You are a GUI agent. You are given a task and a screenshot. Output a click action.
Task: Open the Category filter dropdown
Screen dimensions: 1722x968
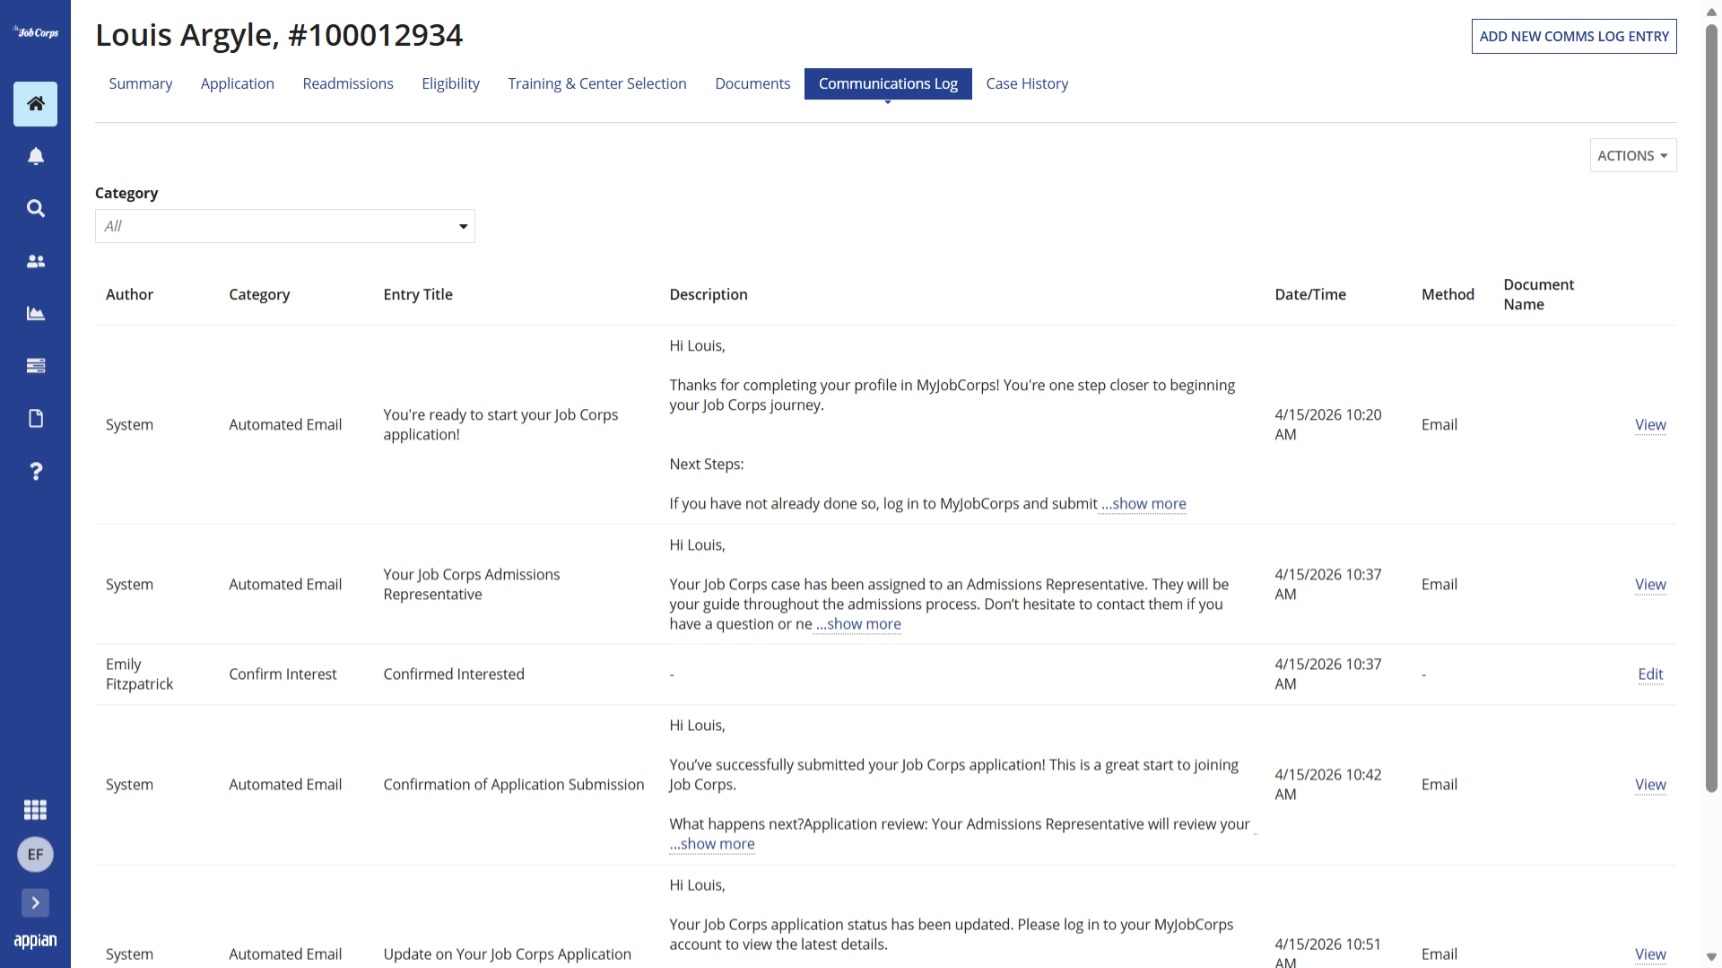pos(285,226)
